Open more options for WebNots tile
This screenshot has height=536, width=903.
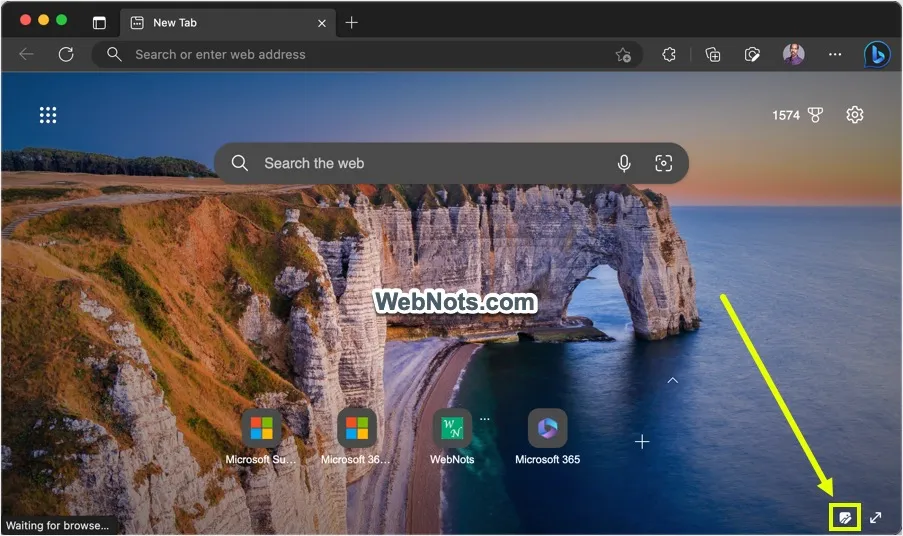coord(485,419)
